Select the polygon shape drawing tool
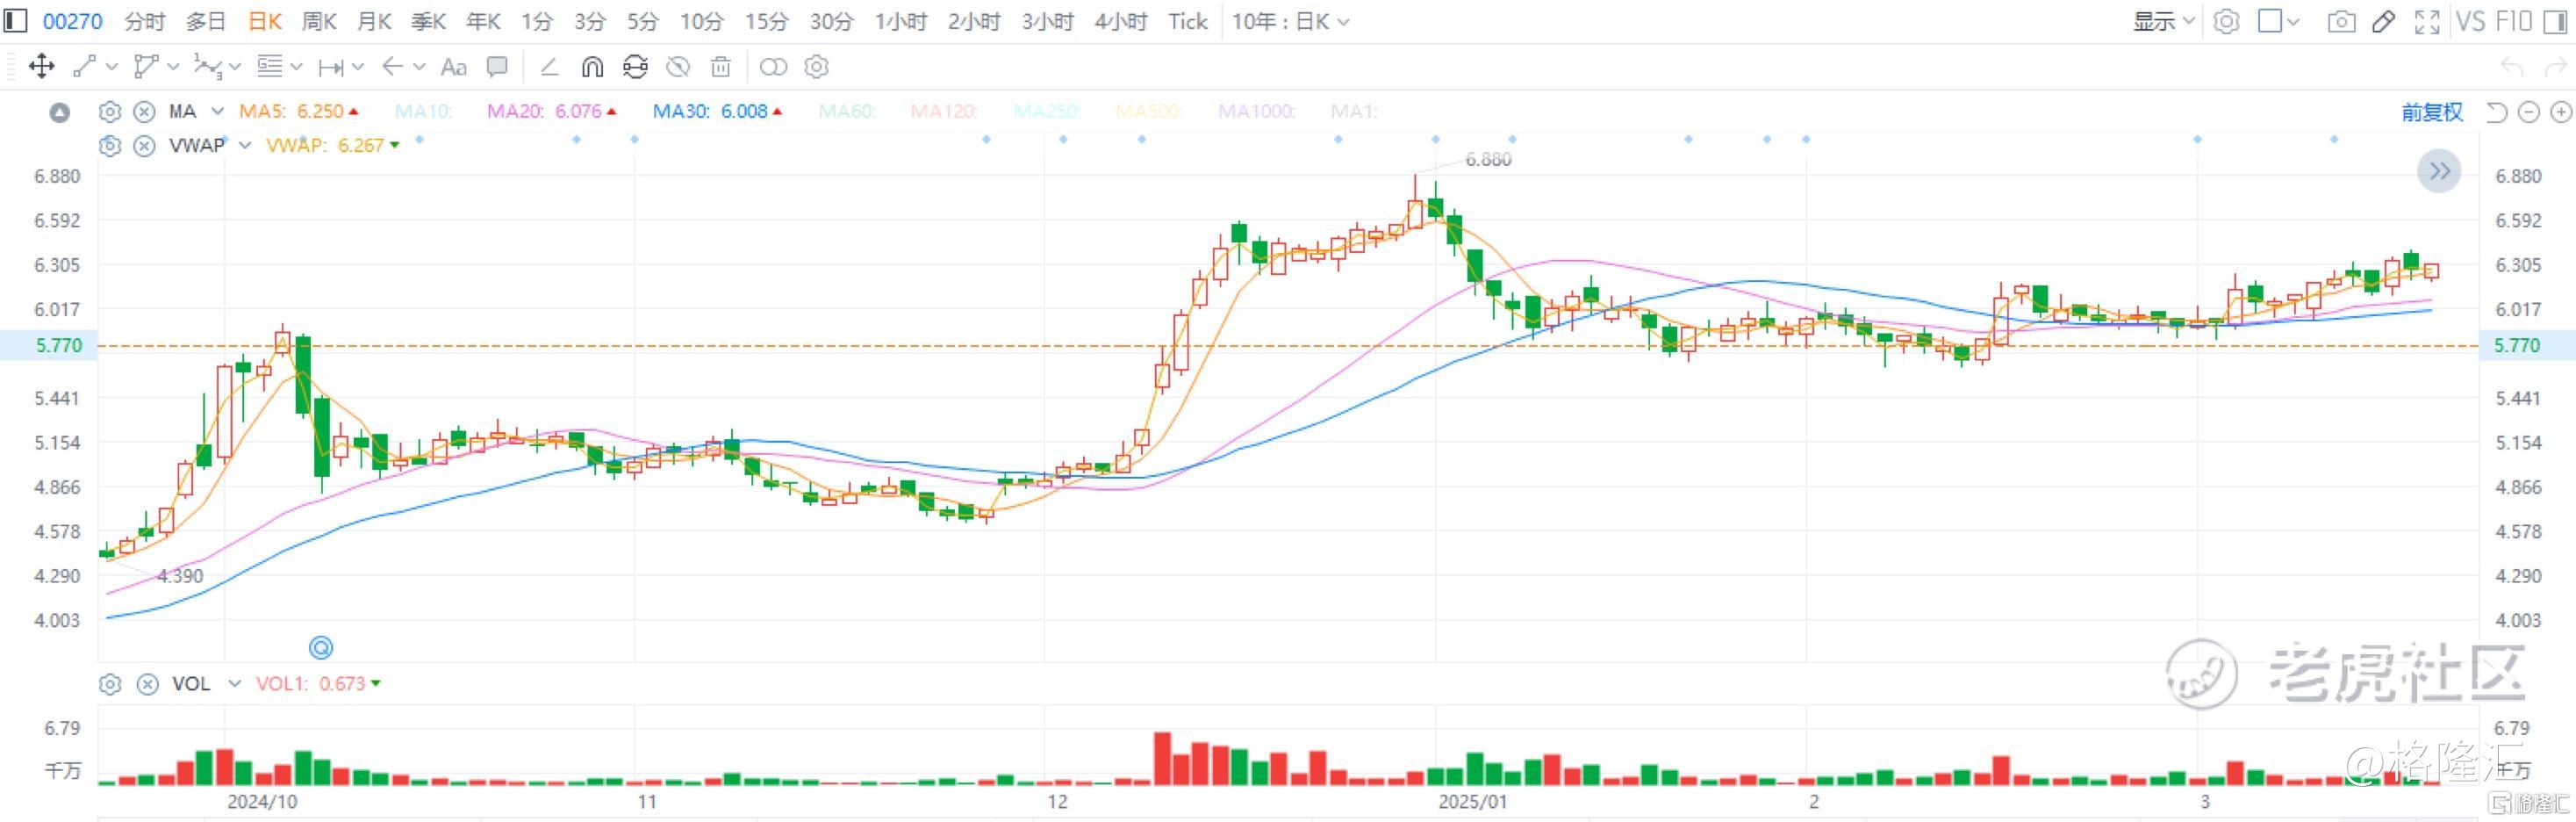This screenshot has height=822, width=2576. [x=146, y=67]
